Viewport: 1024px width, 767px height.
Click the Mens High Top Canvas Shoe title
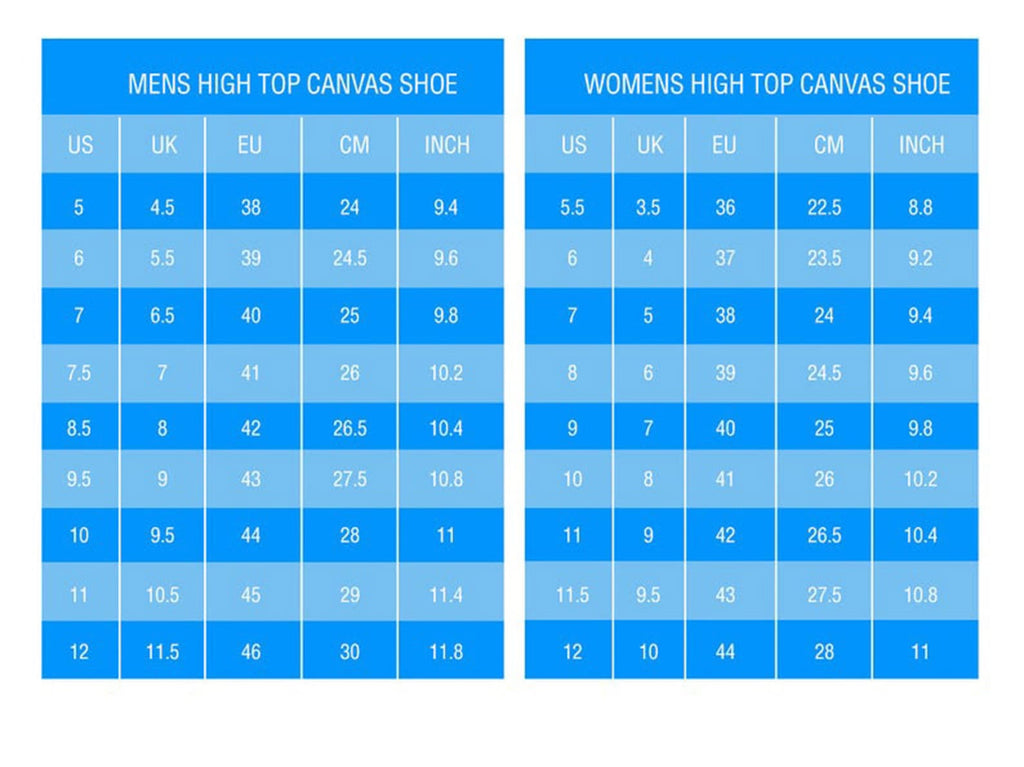click(292, 84)
